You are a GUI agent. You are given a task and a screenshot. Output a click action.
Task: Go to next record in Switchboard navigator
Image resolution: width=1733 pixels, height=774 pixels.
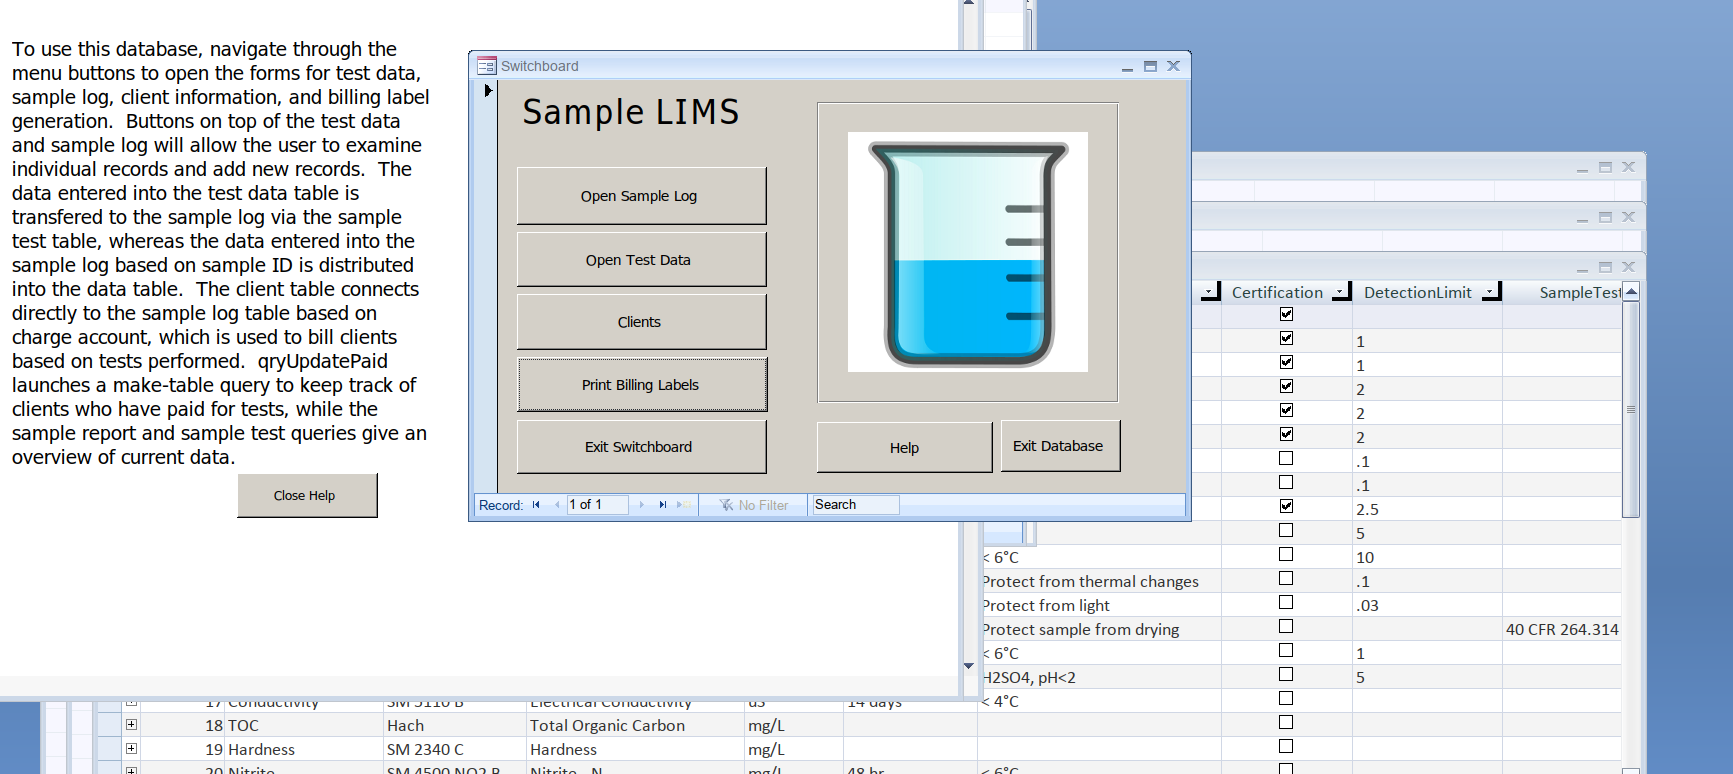(x=642, y=505)
